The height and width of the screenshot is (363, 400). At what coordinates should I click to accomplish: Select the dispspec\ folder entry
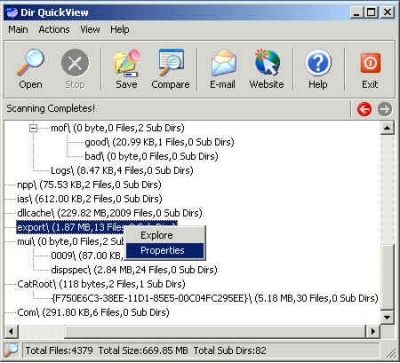[134, 270]
